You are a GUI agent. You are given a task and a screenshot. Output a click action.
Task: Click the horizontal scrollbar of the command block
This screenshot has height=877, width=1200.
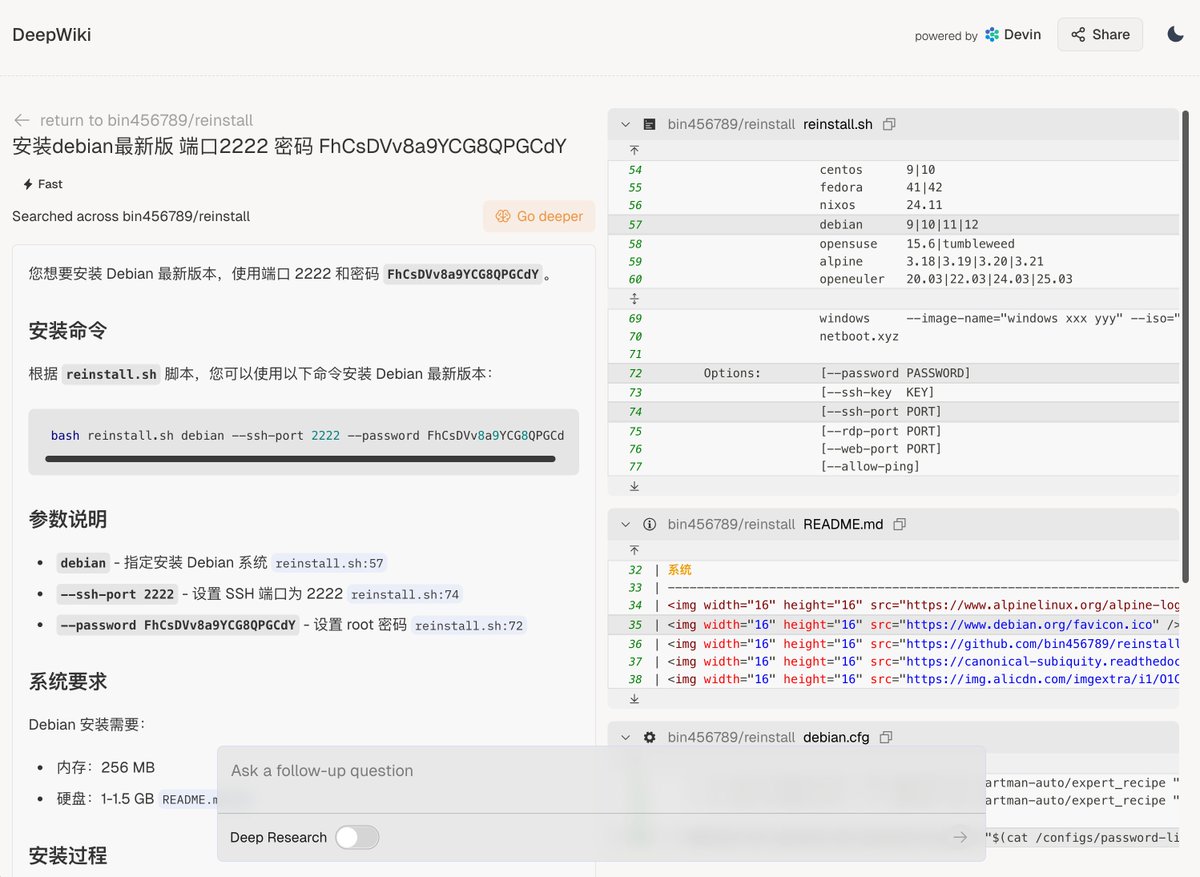click(300, 459)
